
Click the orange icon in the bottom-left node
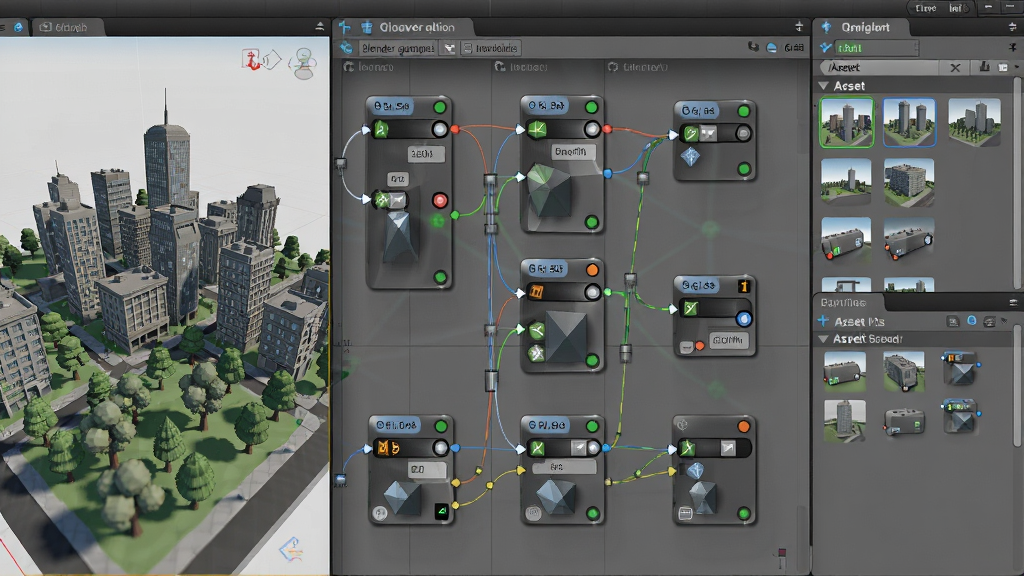[x=385, y=448]
